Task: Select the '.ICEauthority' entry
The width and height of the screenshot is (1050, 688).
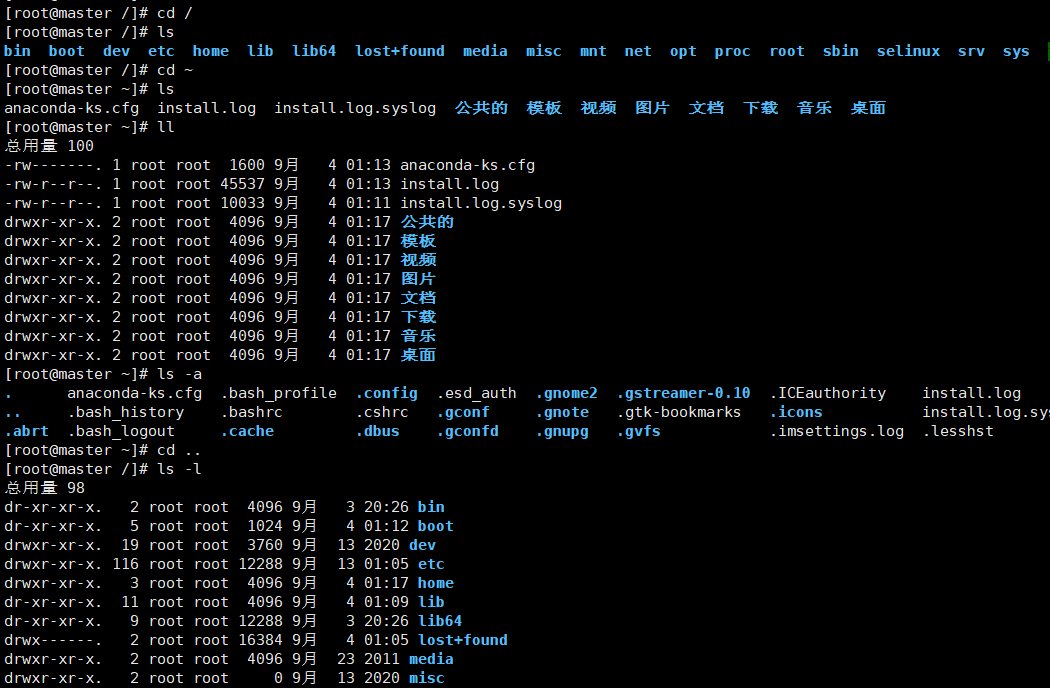Action: 828,393
